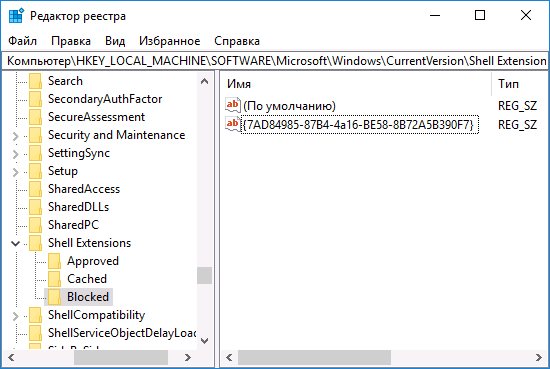Image resolution: width=550 pixels, height=369 pixels.
Task: Expand the SettingSync key
Action: [x=15, y=154]
